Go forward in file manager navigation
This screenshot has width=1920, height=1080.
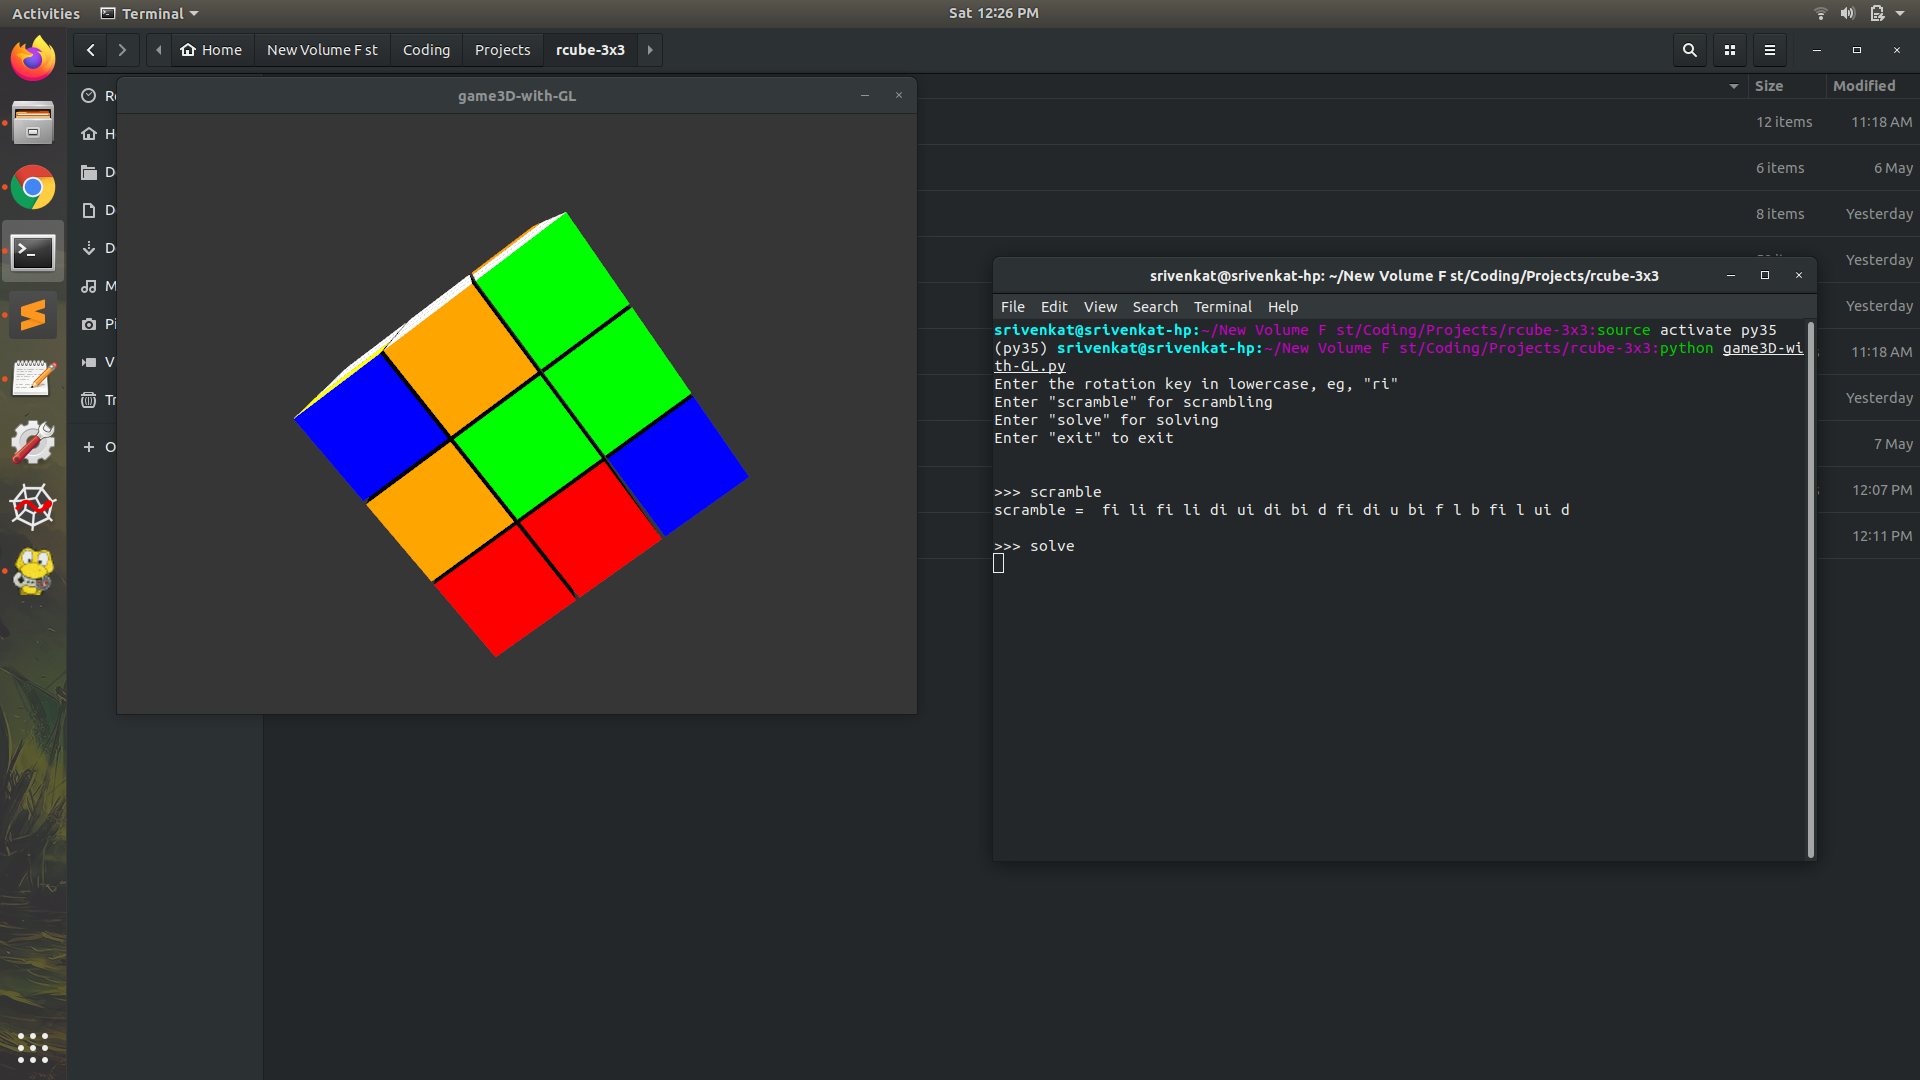coord(122,50)
